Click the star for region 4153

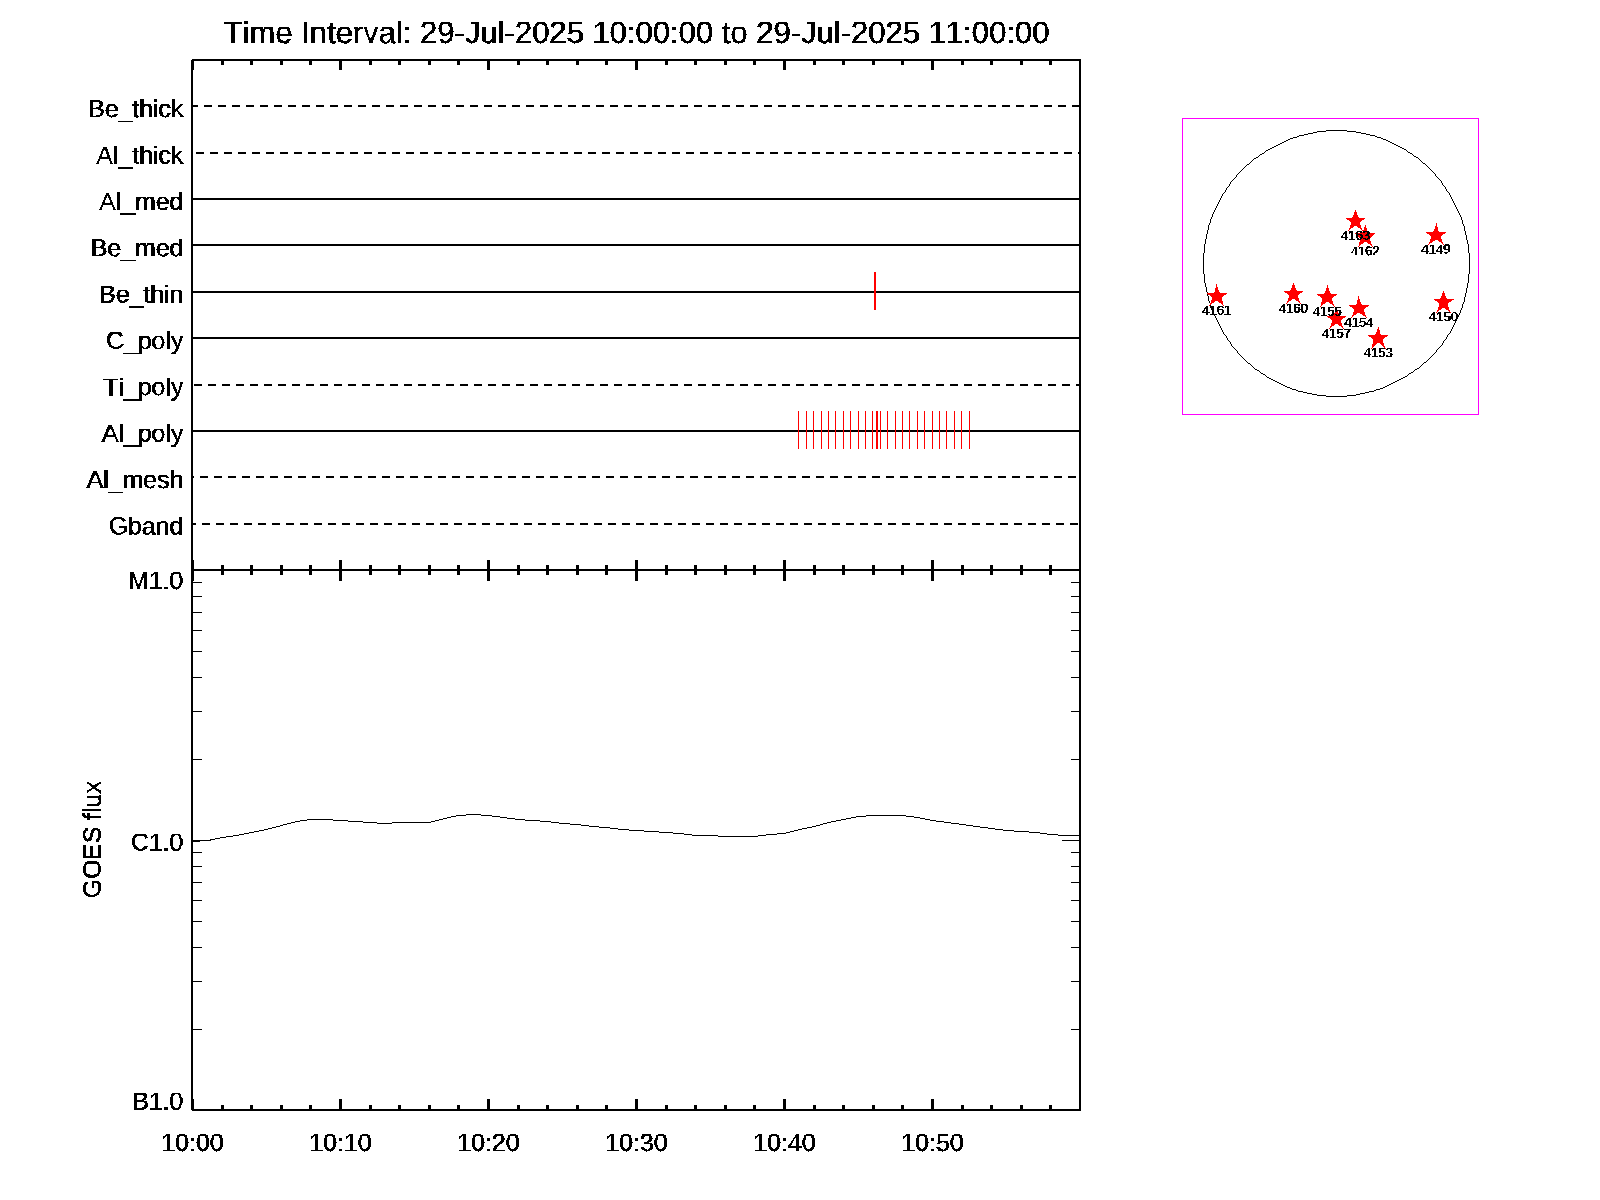click(x=1378, y=338)
